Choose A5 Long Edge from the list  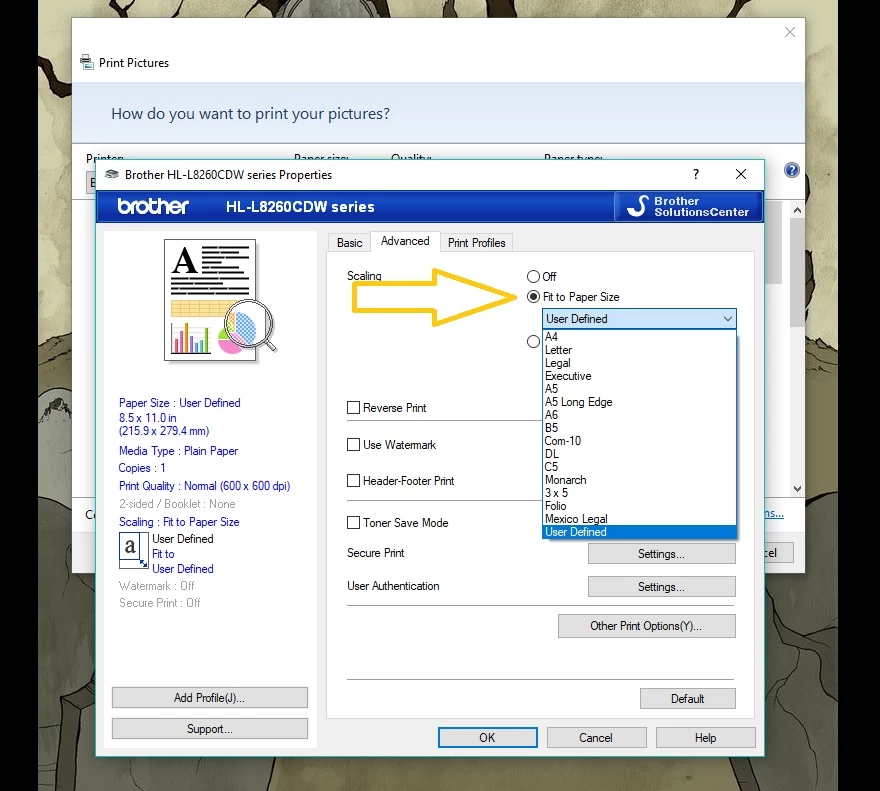click(639, 402)
